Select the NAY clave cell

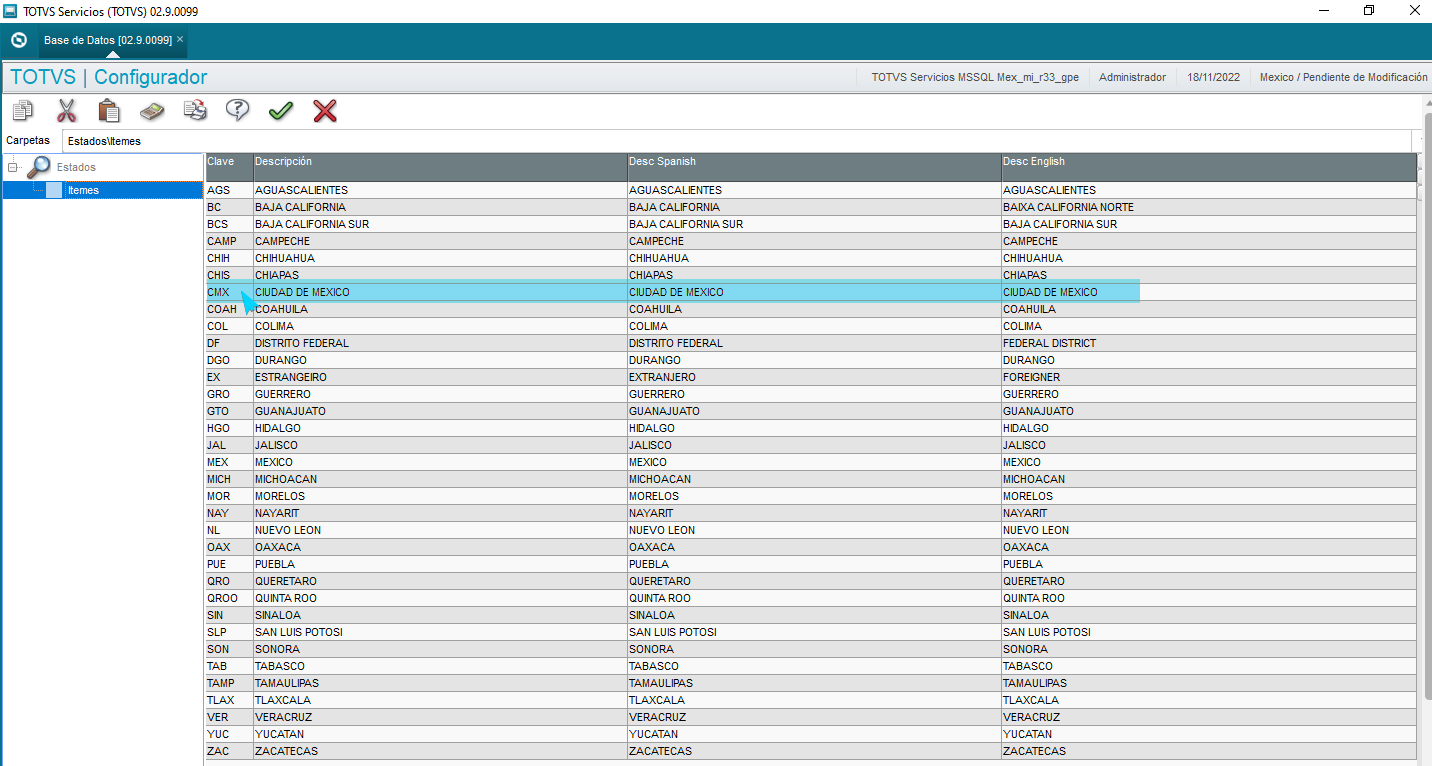tap(229, 513)
